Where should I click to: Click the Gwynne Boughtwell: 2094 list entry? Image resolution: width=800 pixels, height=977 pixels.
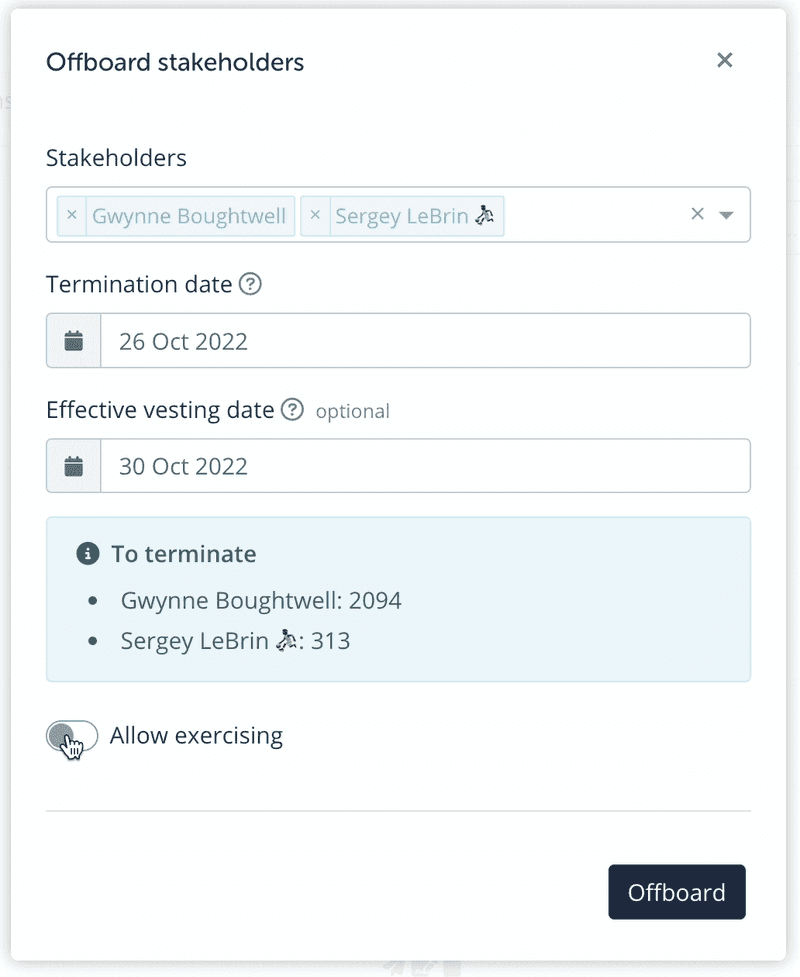click(260, 601)
